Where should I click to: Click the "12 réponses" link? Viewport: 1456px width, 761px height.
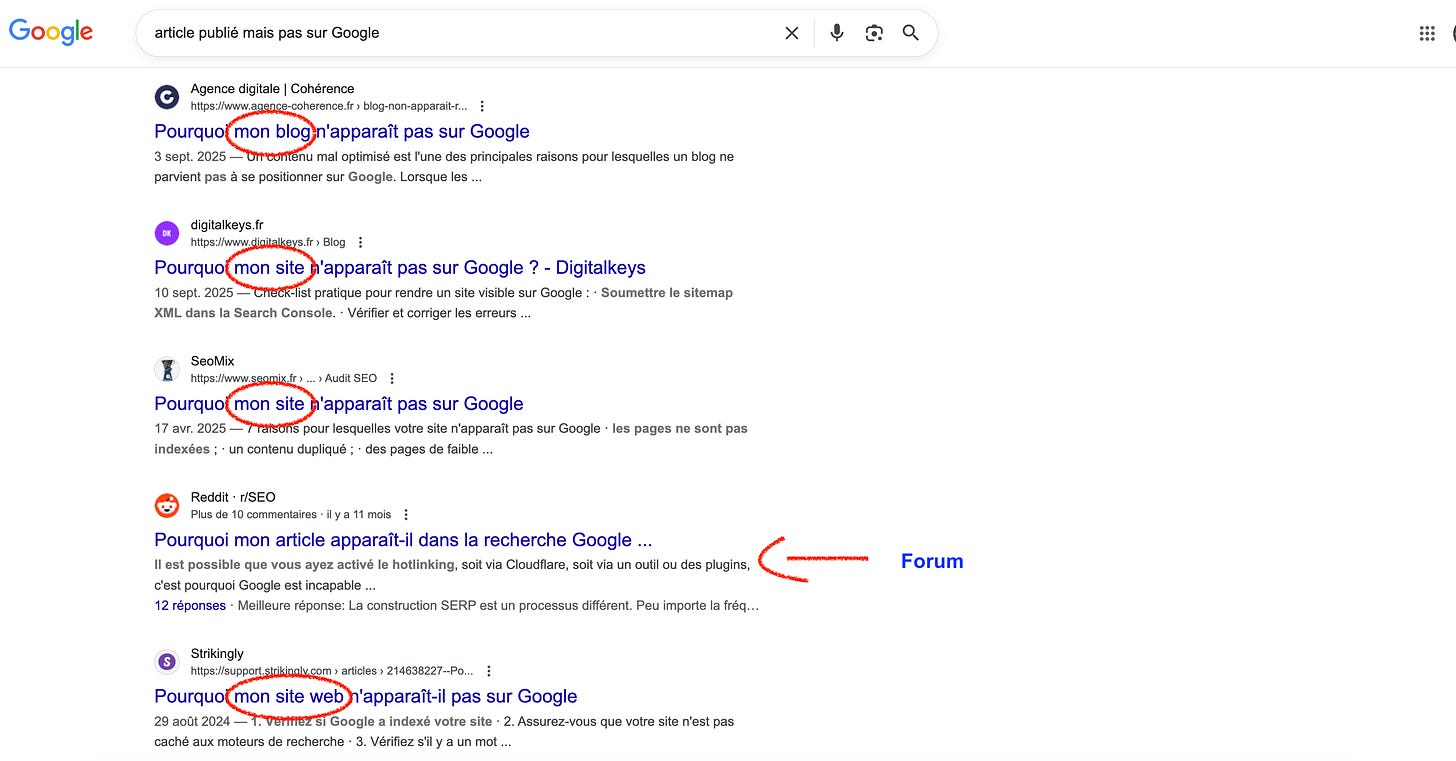(190, 605)
